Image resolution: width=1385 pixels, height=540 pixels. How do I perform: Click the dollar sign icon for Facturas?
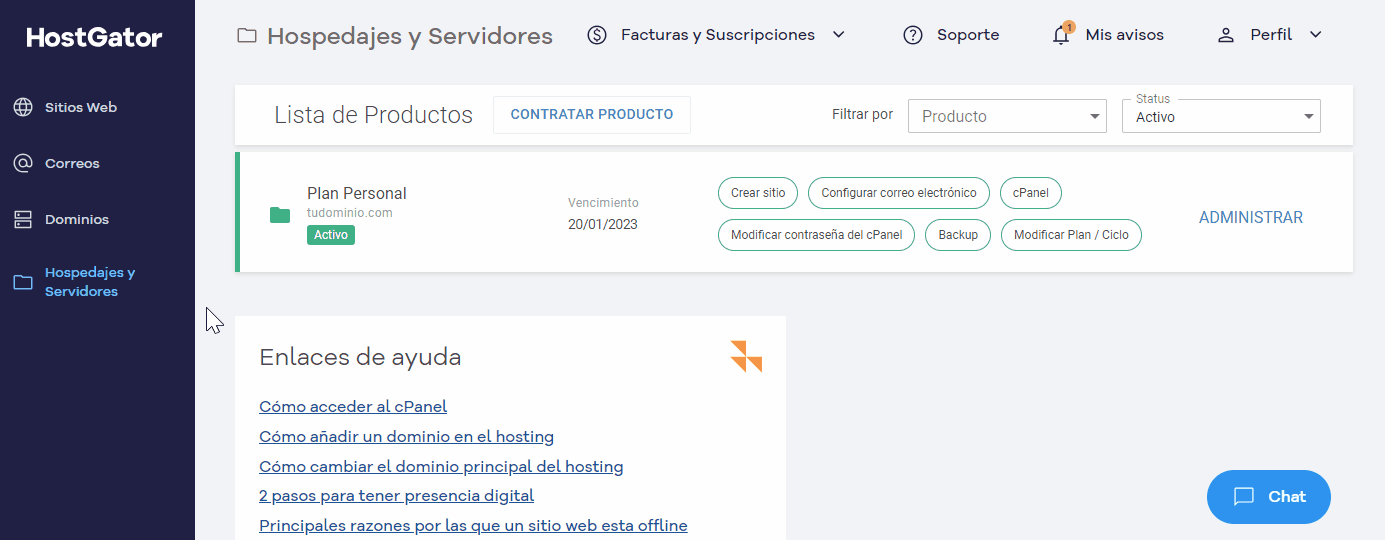597,35
